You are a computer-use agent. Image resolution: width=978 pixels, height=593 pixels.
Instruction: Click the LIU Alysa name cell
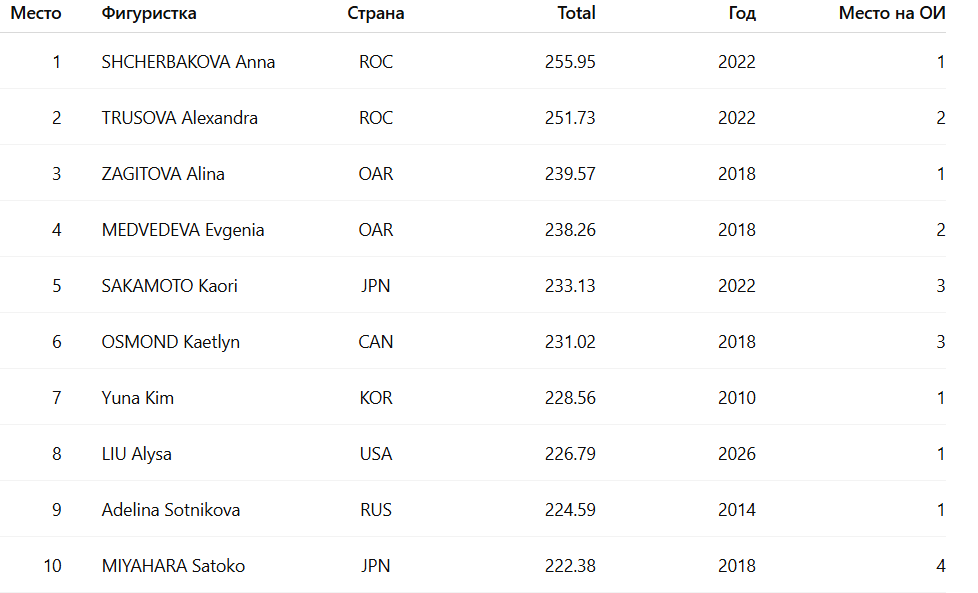pos(136,454)
